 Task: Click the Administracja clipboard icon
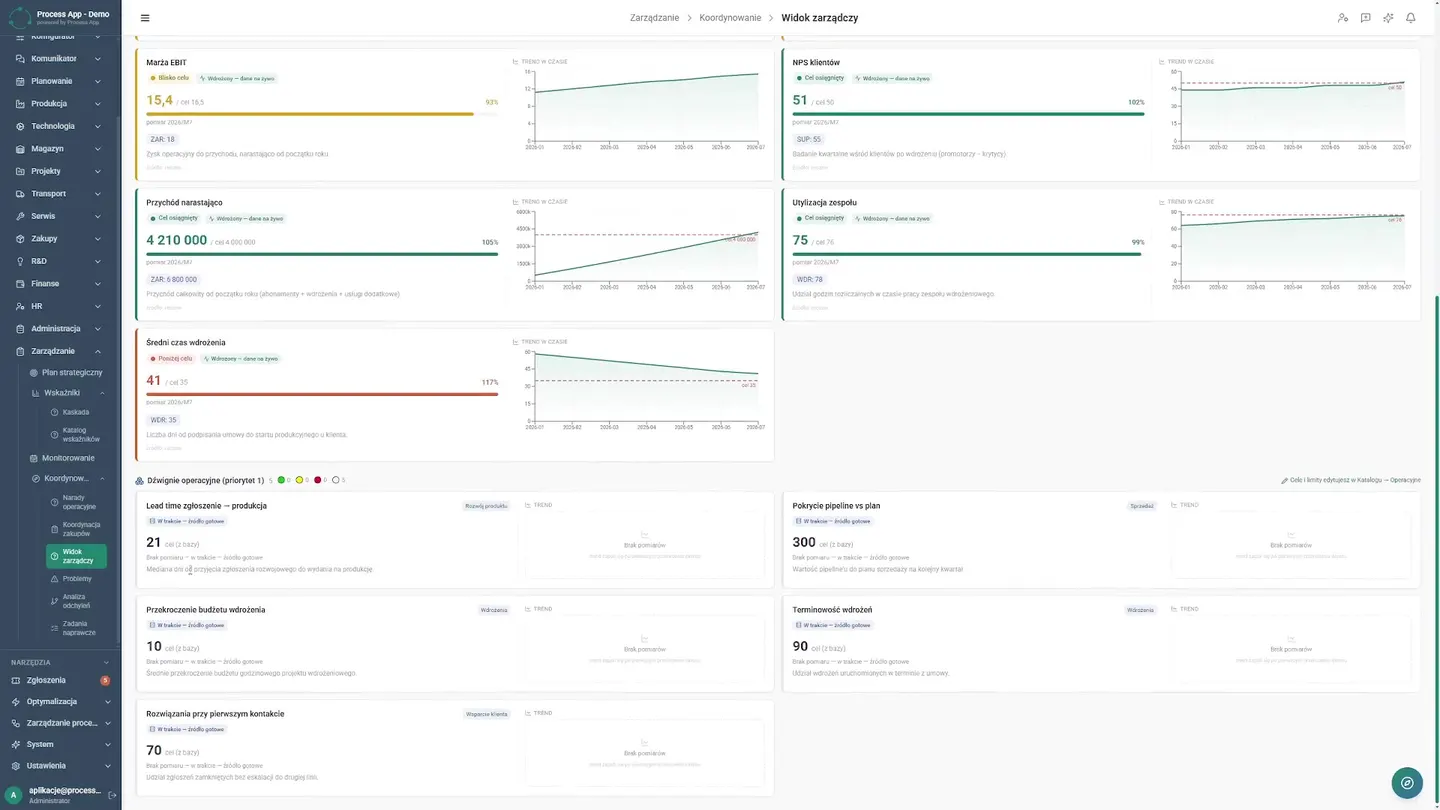click(20, 329)
